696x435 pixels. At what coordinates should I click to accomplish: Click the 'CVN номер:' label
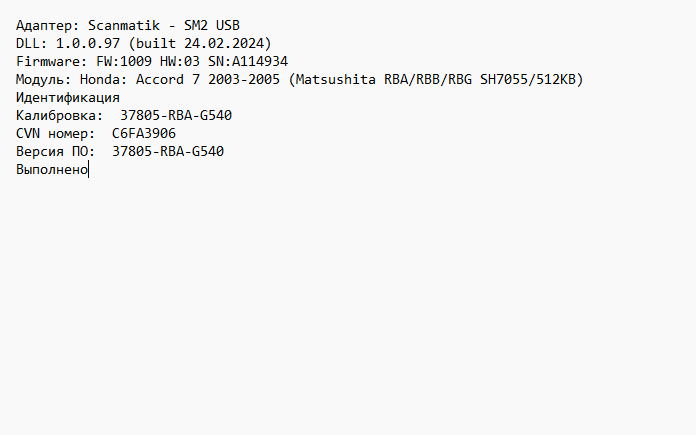(56, 133)
